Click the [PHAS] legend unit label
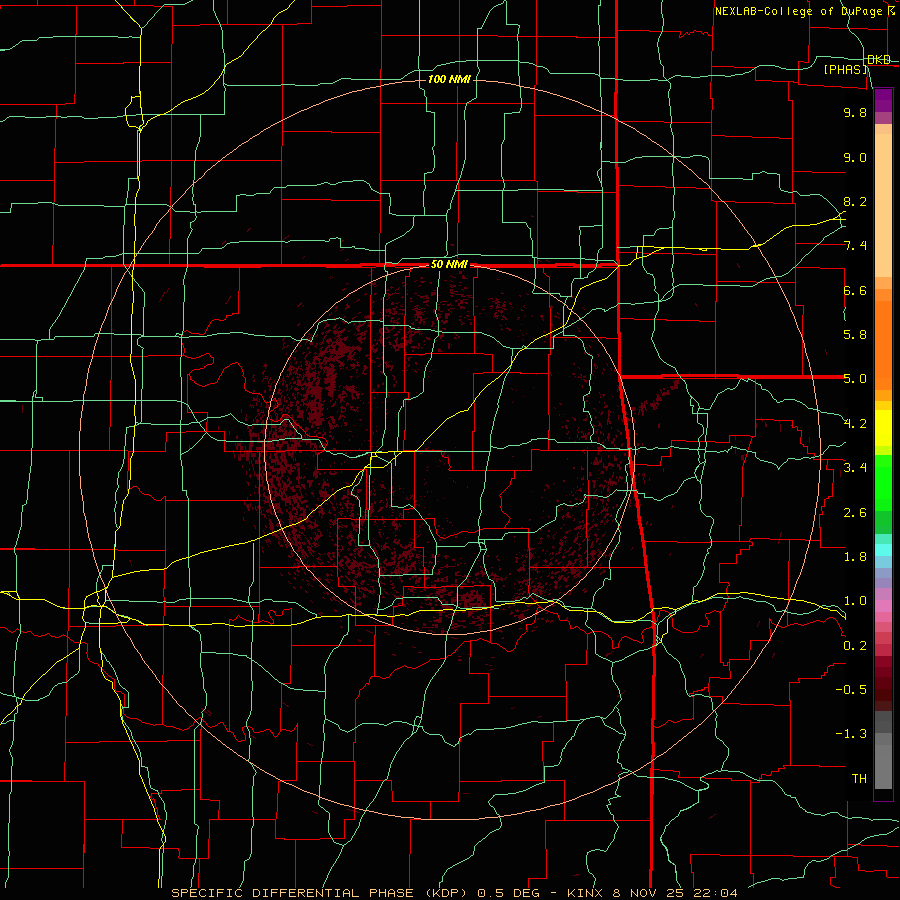 click(x=846, y=69)
